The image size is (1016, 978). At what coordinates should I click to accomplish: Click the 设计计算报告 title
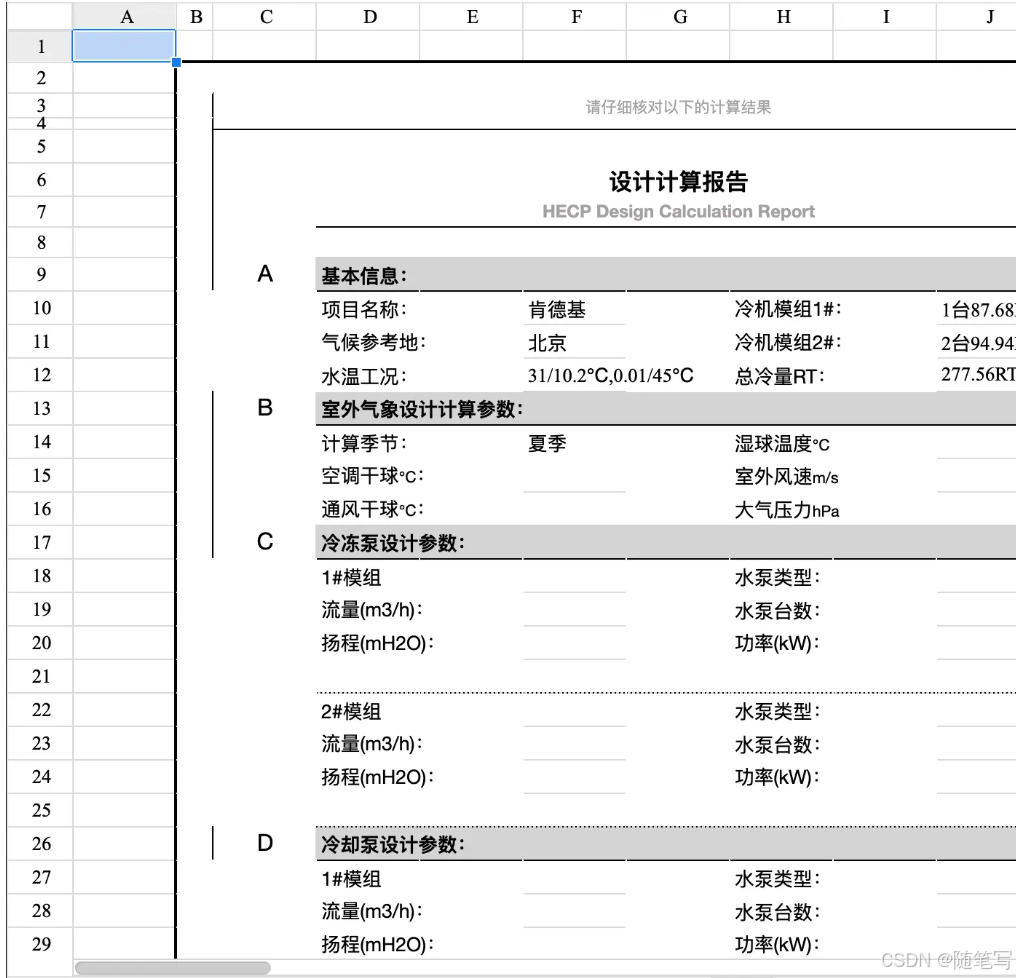click(x=678, y=182)
